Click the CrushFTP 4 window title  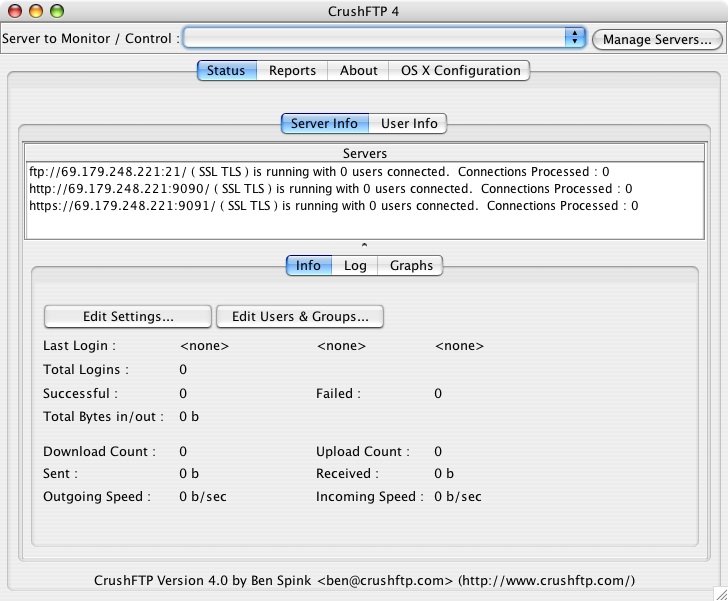click(x=364, y=11)
